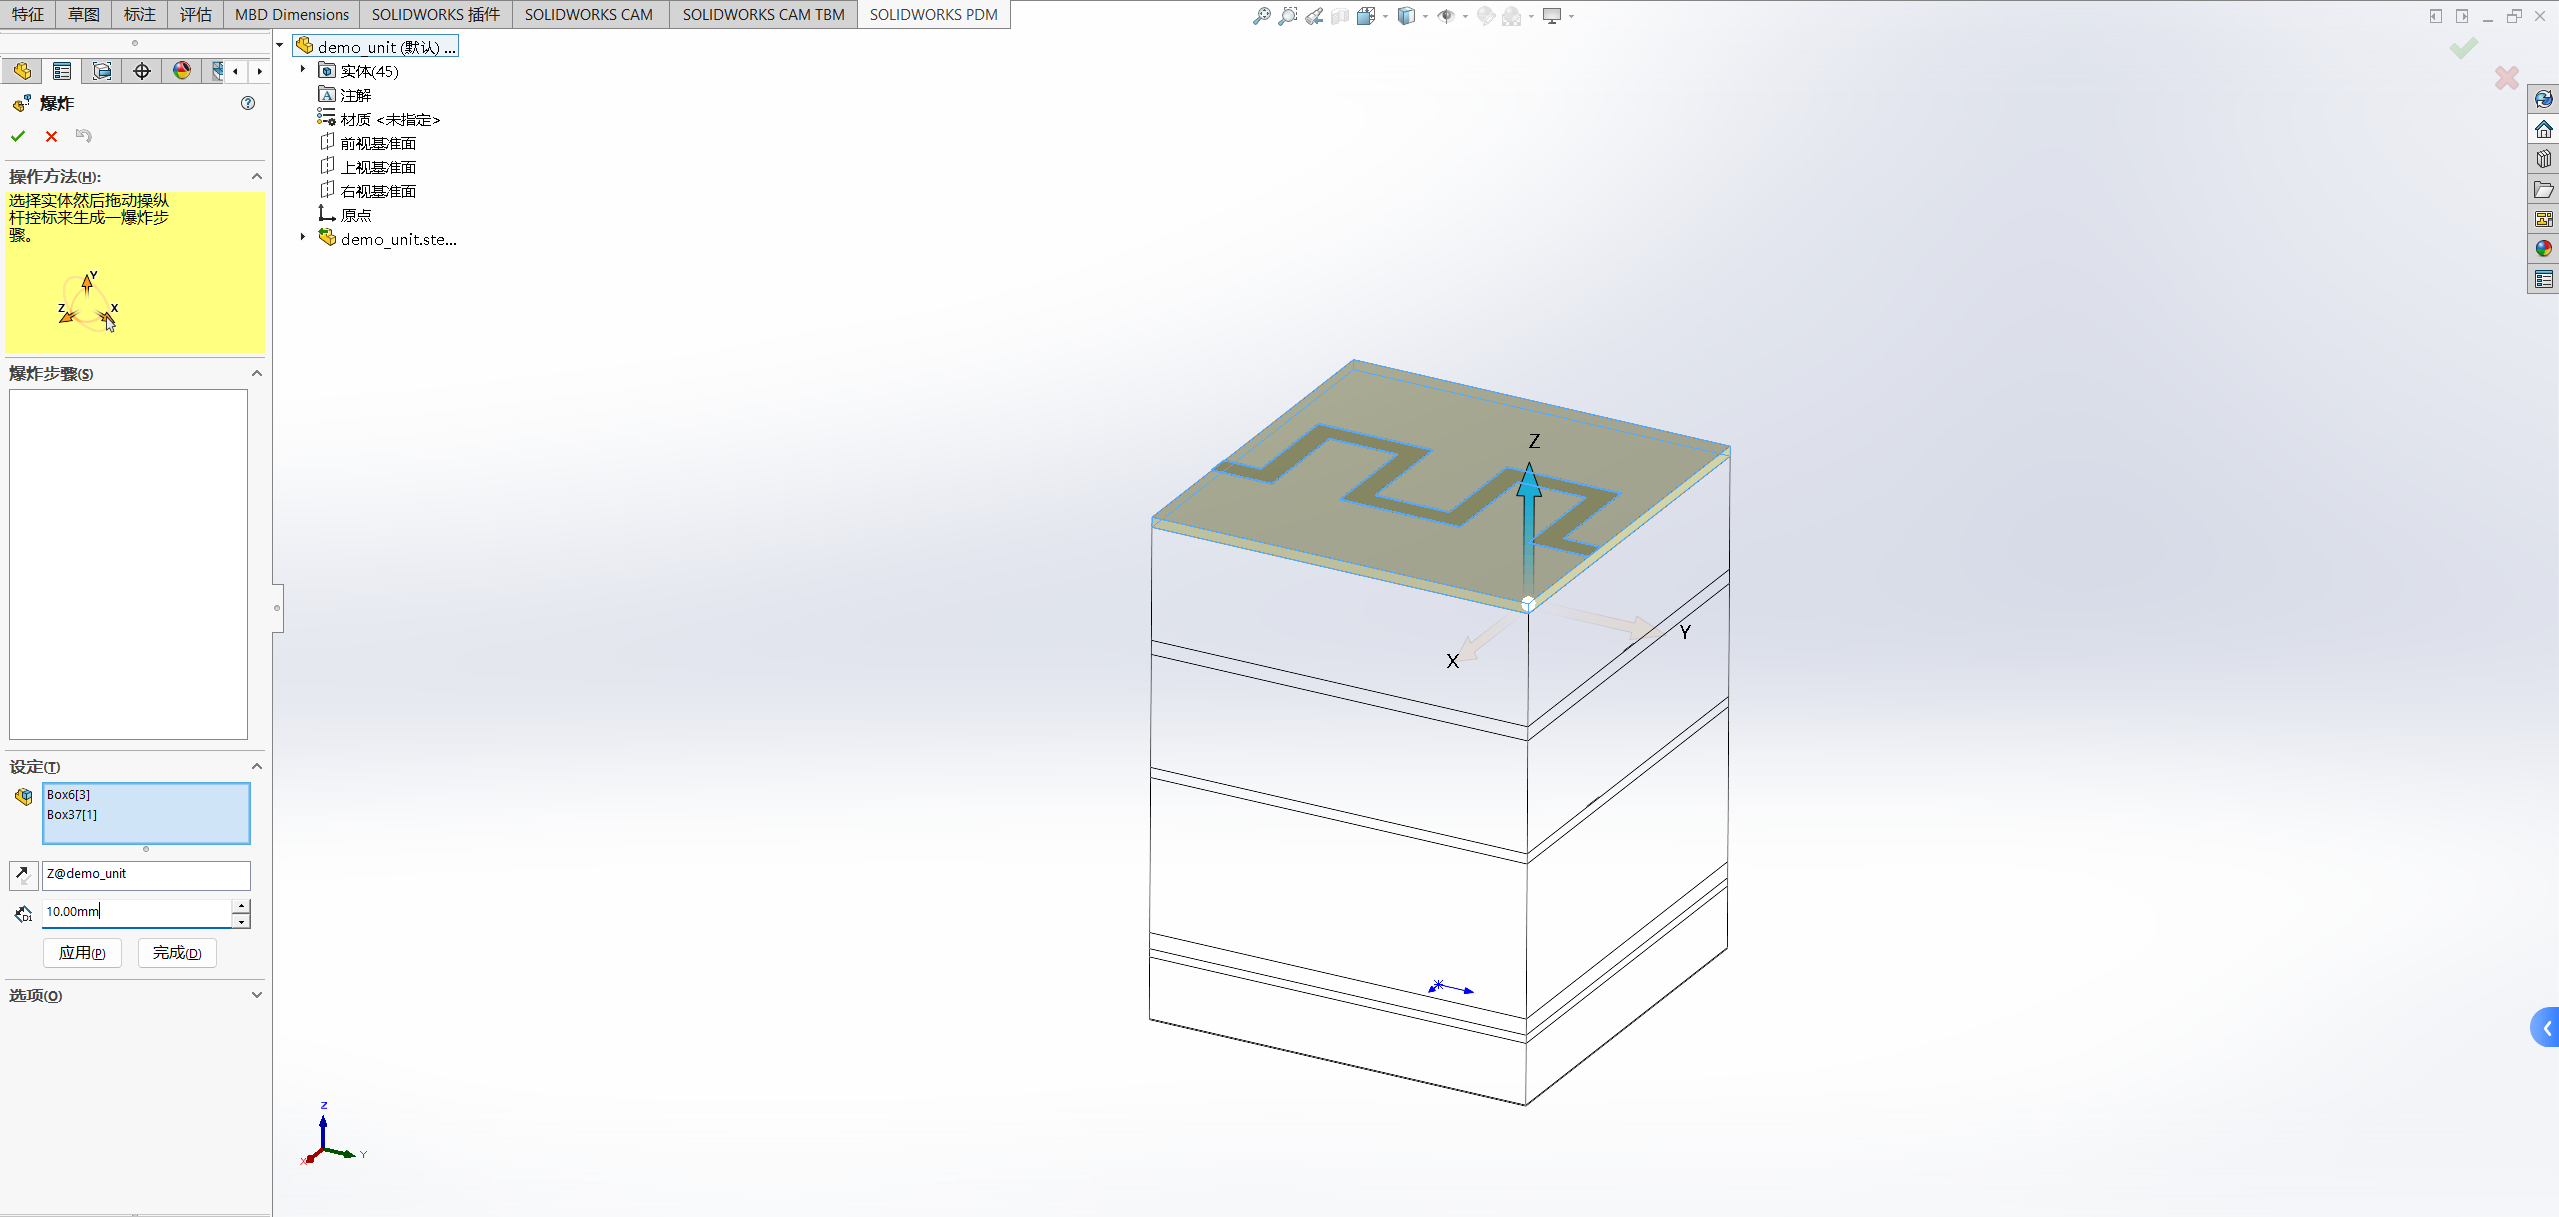Click the 应用 apply button
2559x1217 pixels.
pos(82,953)
